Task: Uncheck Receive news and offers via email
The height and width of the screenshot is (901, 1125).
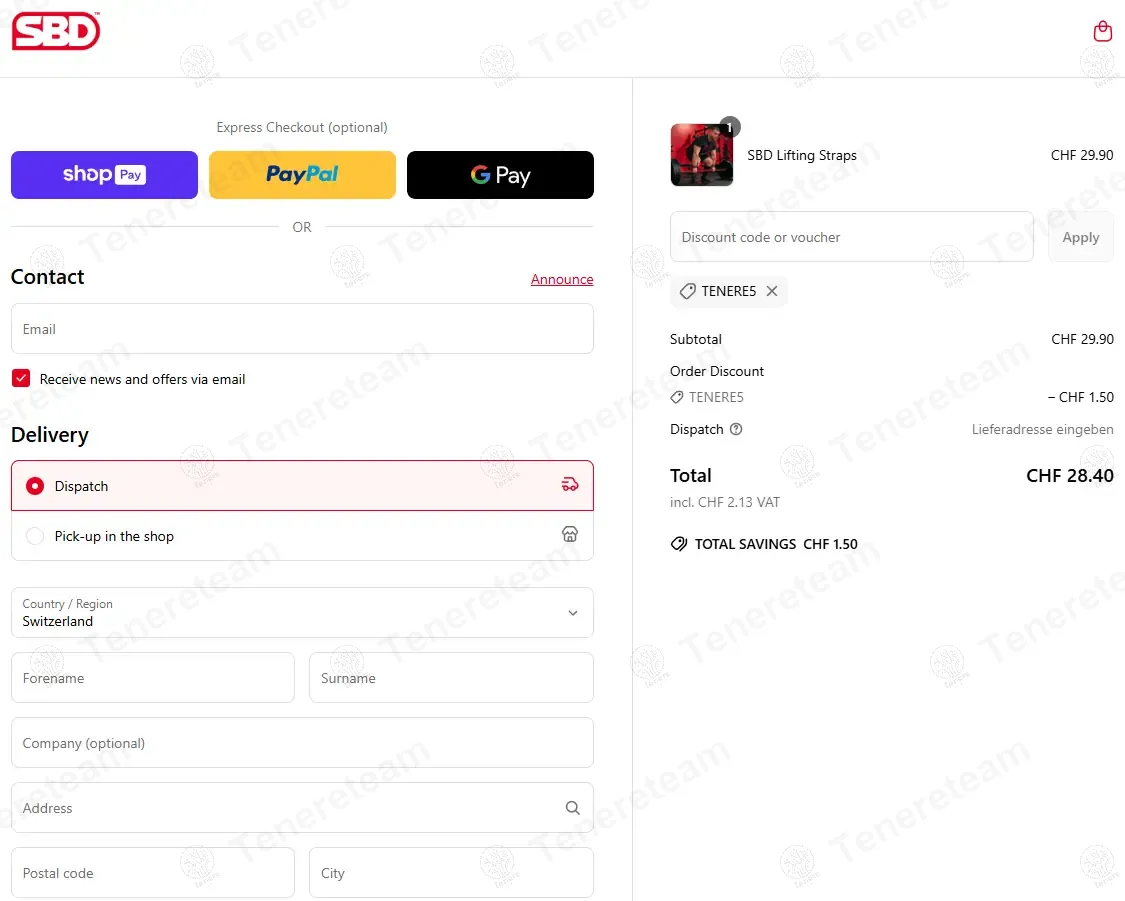Action: [x=22, y=378]
